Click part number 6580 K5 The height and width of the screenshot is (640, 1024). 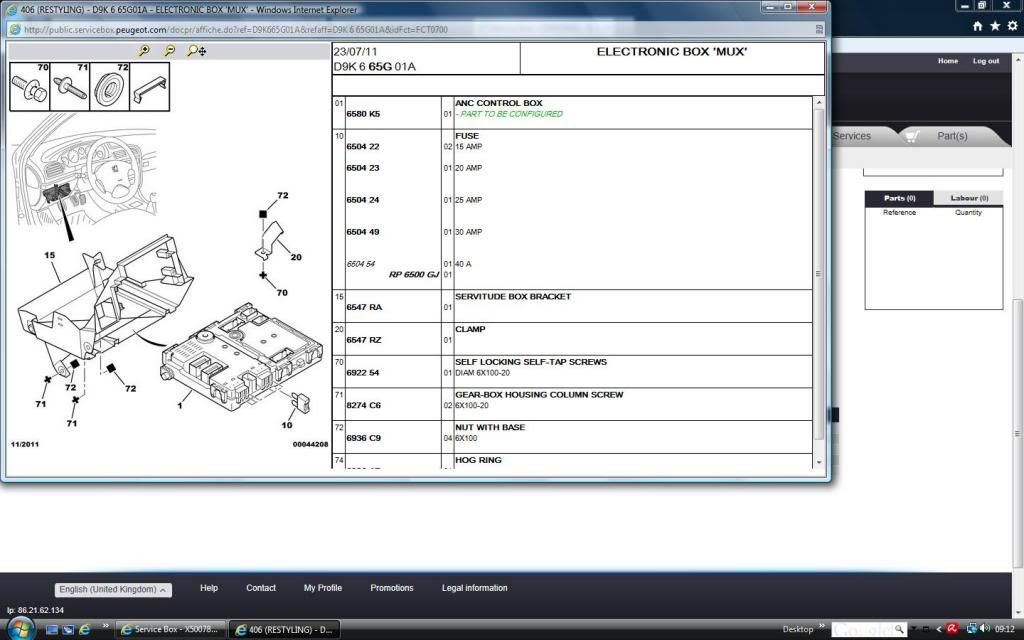(x=363, y=114)
